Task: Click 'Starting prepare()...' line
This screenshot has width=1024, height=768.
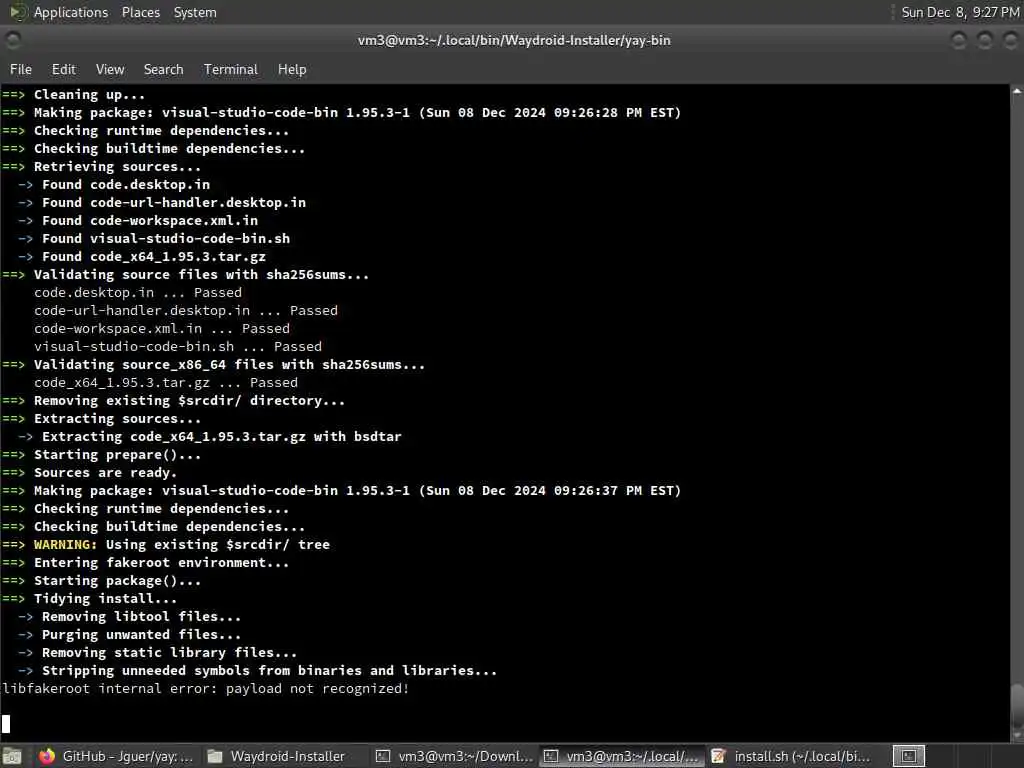Action: coord(101,455)
